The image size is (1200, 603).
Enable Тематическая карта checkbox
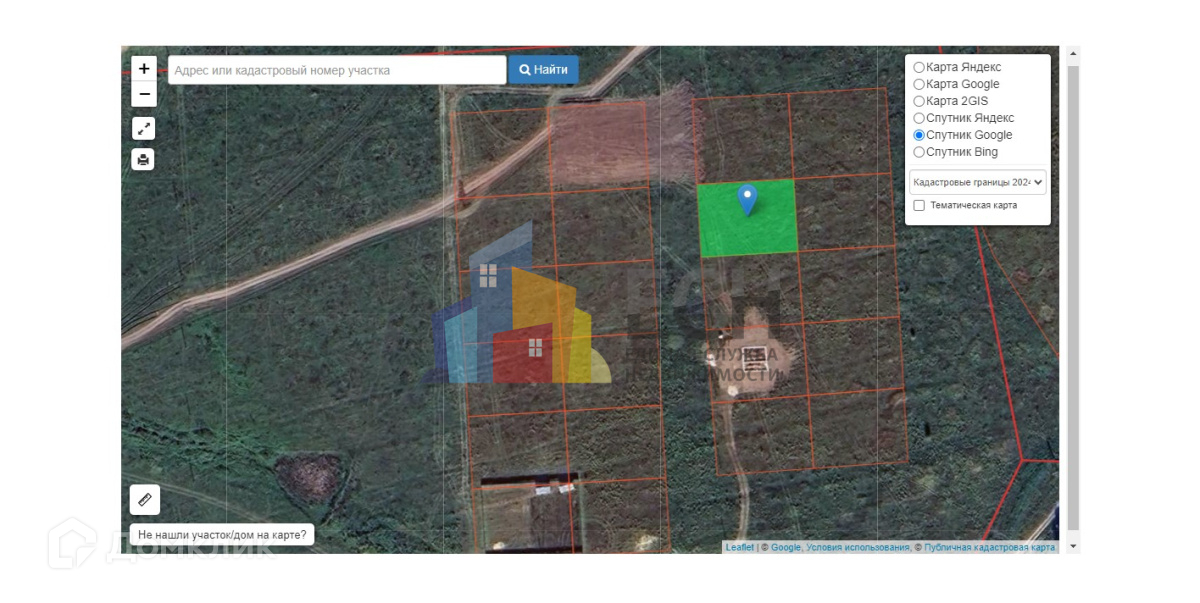[919, 205]
